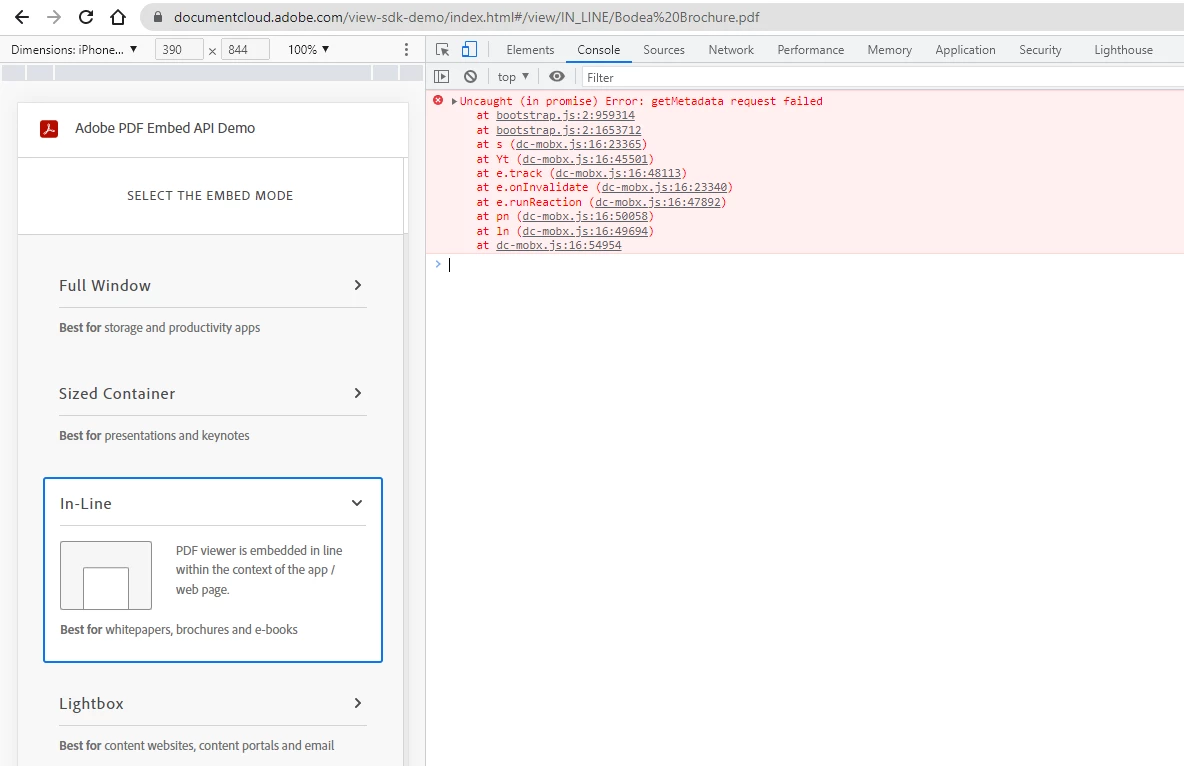Activate the inspect element picker icon

[442, 49]
